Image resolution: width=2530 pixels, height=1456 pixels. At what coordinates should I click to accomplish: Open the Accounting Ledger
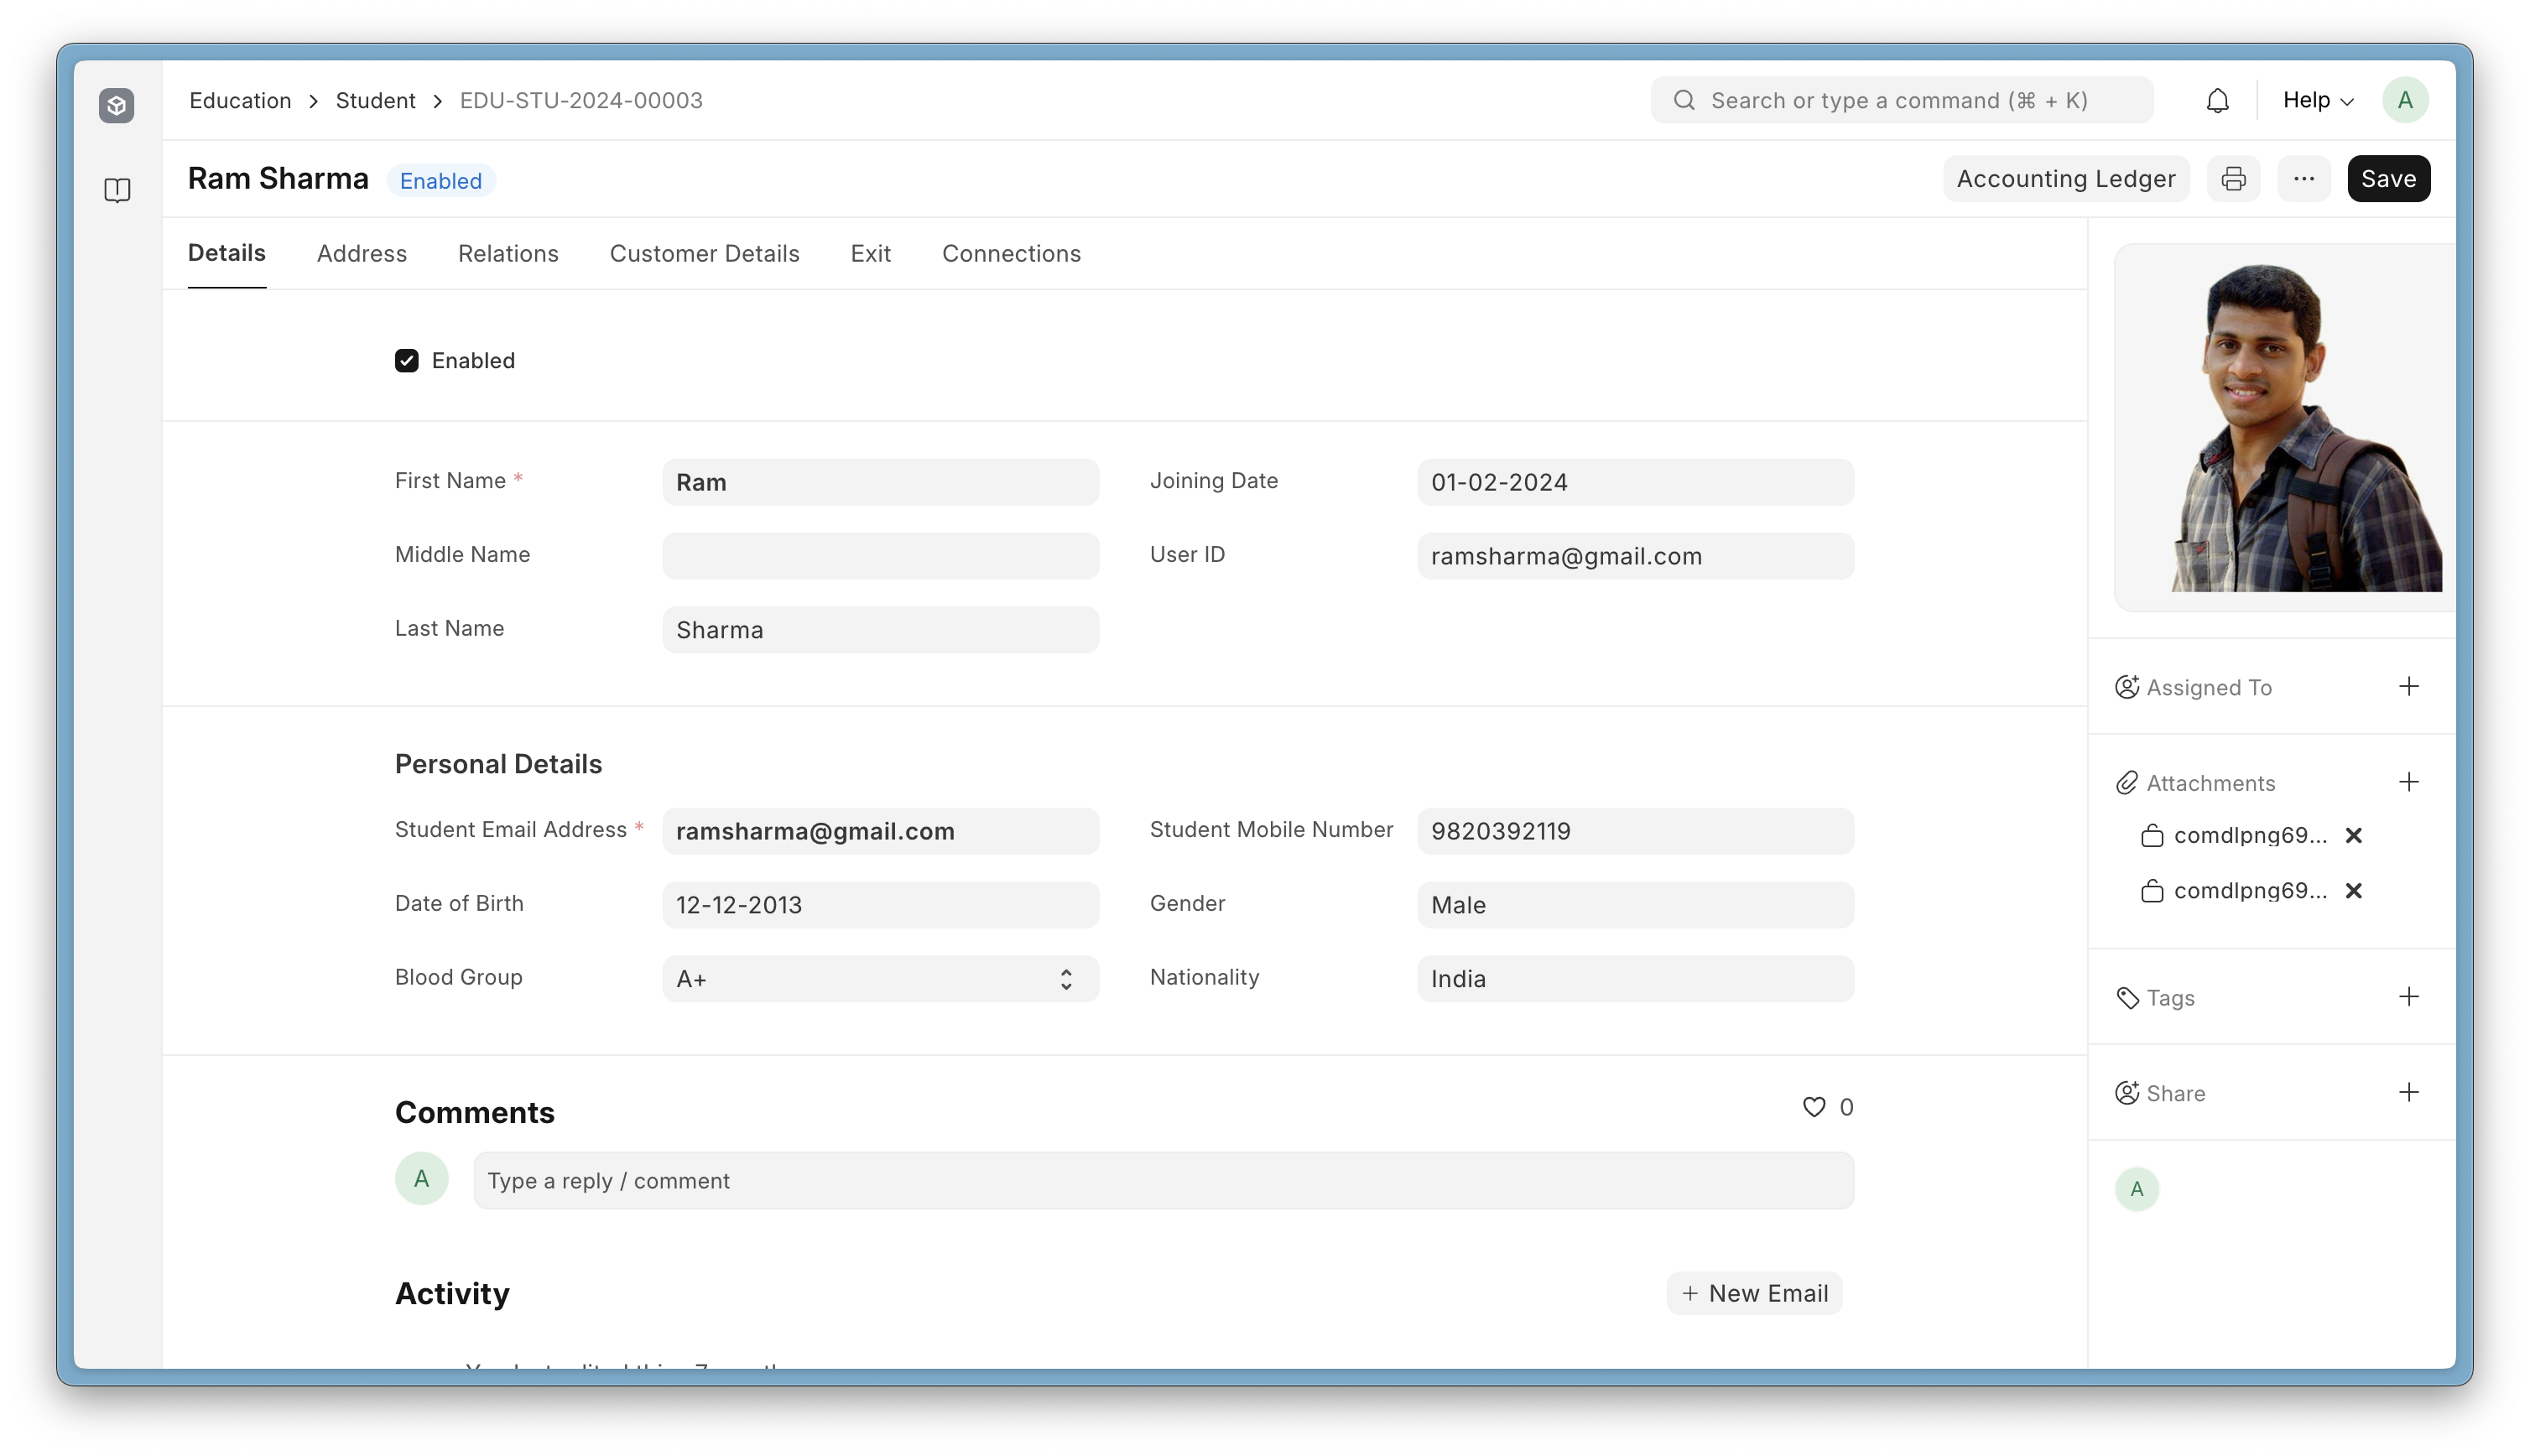click(x=2066, y=179)
